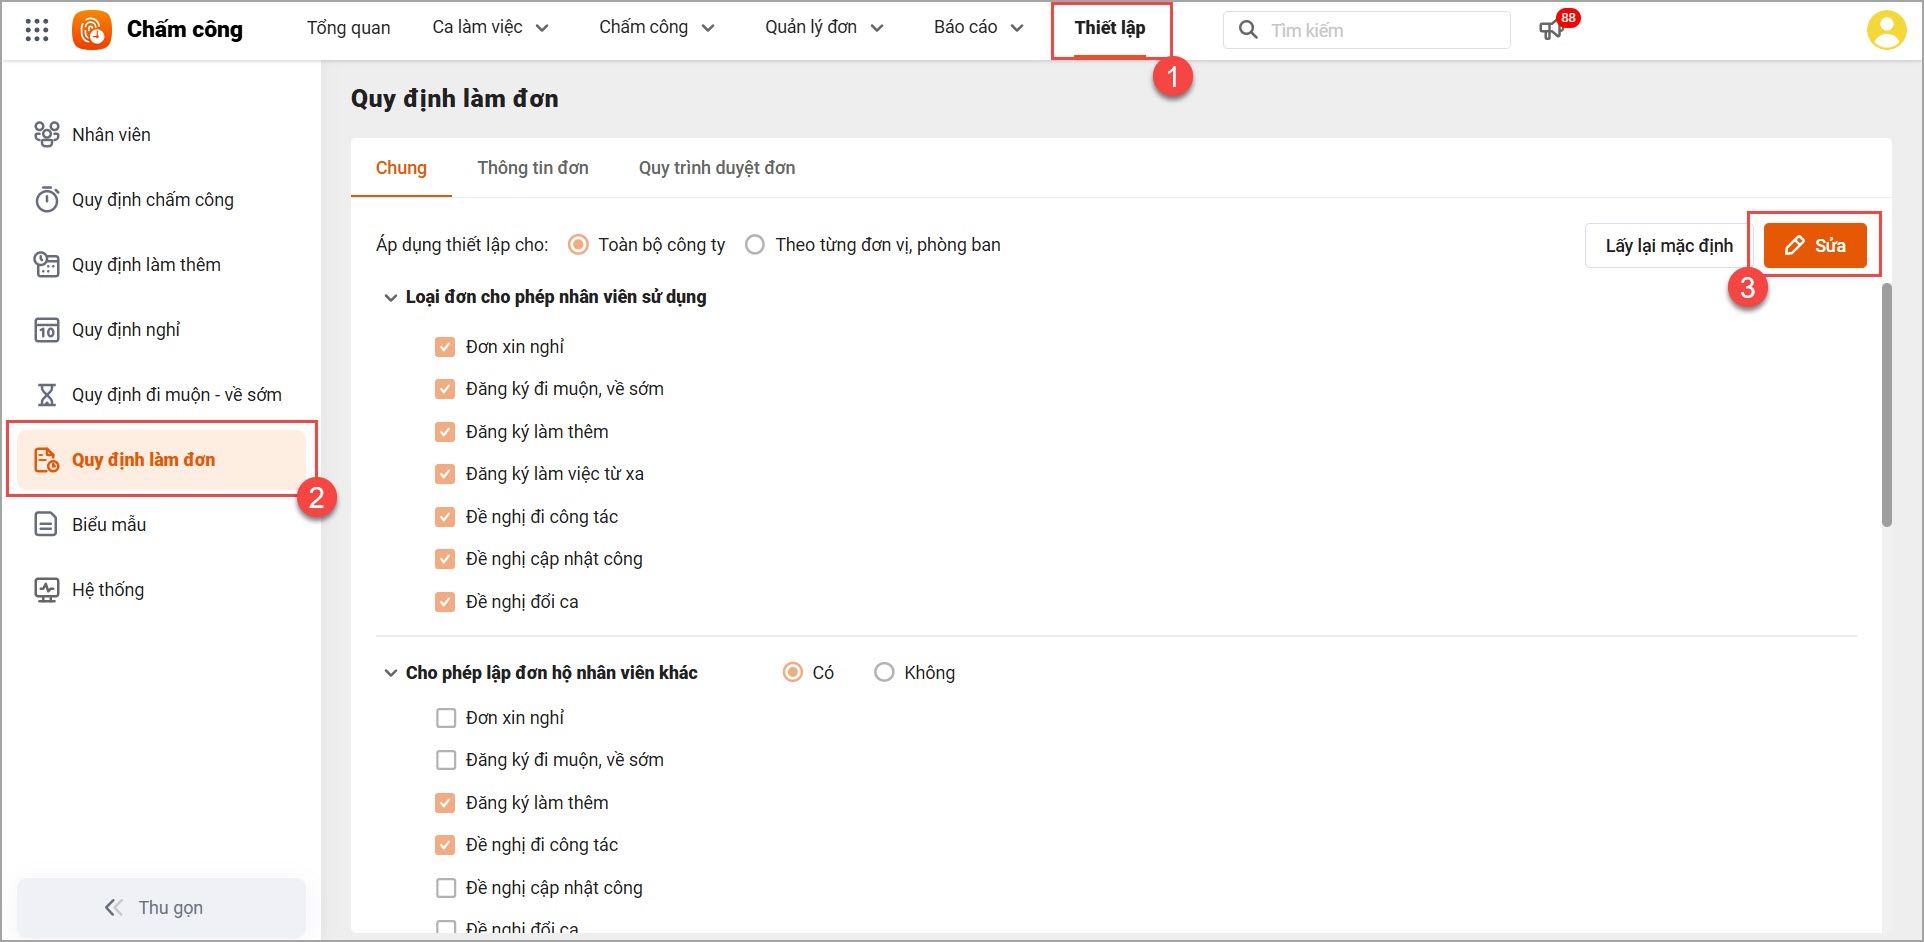Click the Thu gọn sidebar button

click(x=161, y=907)
